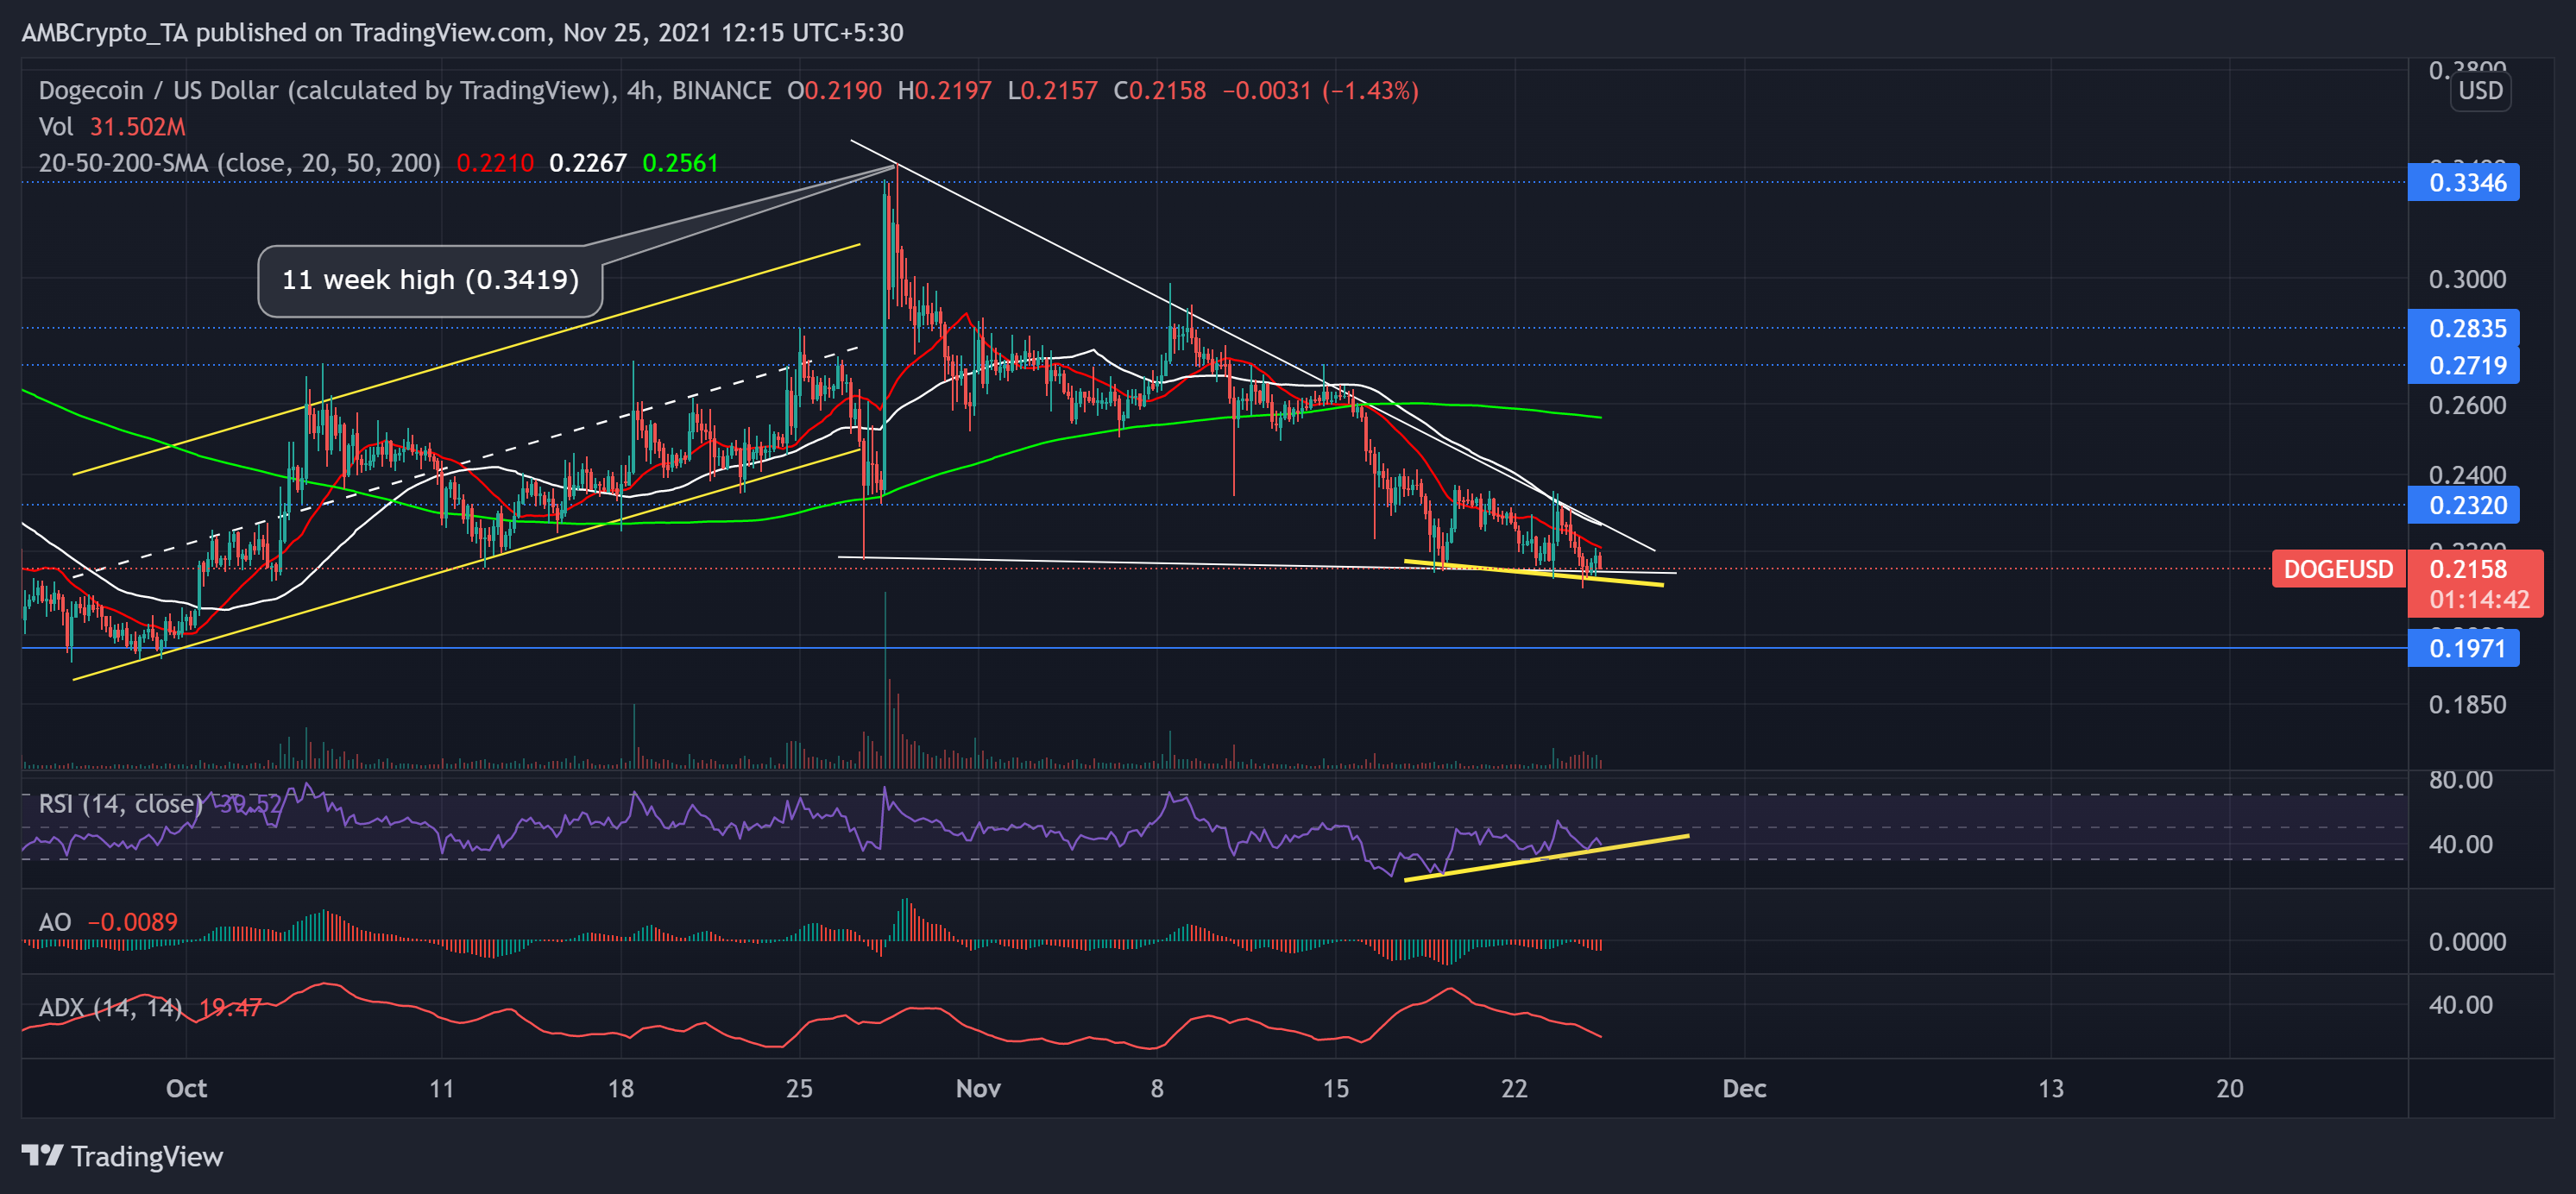Open the 4h timeframe selector in the chart title
The width and height of the screenshot is (2576, 1194).
[639, 90]
